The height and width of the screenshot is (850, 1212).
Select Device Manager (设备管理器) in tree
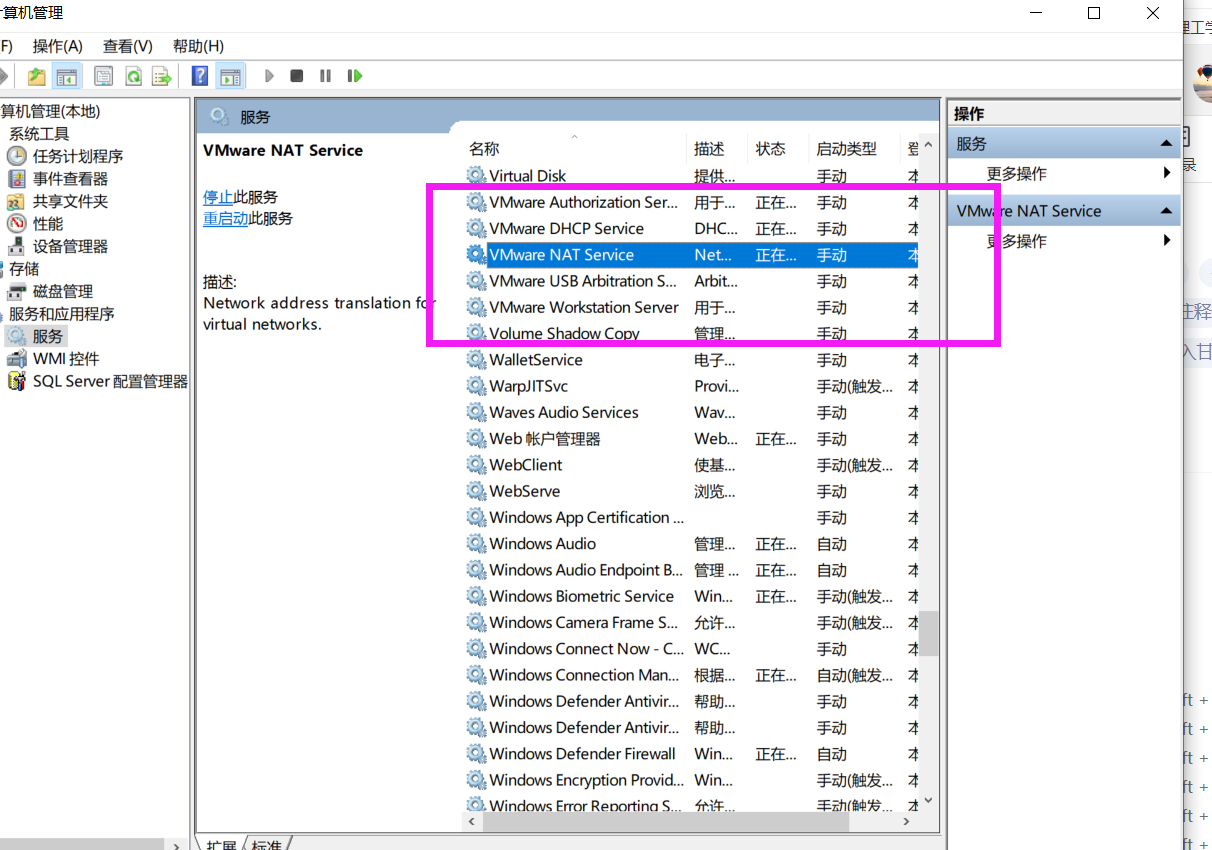tap(70, 246)
